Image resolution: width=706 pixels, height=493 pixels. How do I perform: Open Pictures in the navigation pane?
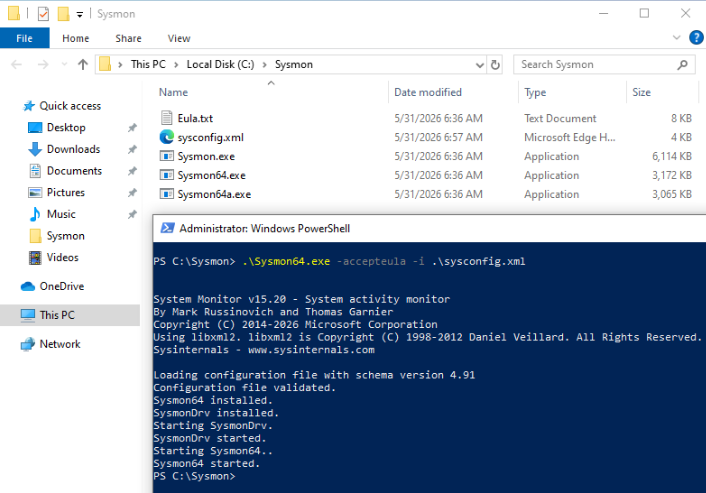65,192
